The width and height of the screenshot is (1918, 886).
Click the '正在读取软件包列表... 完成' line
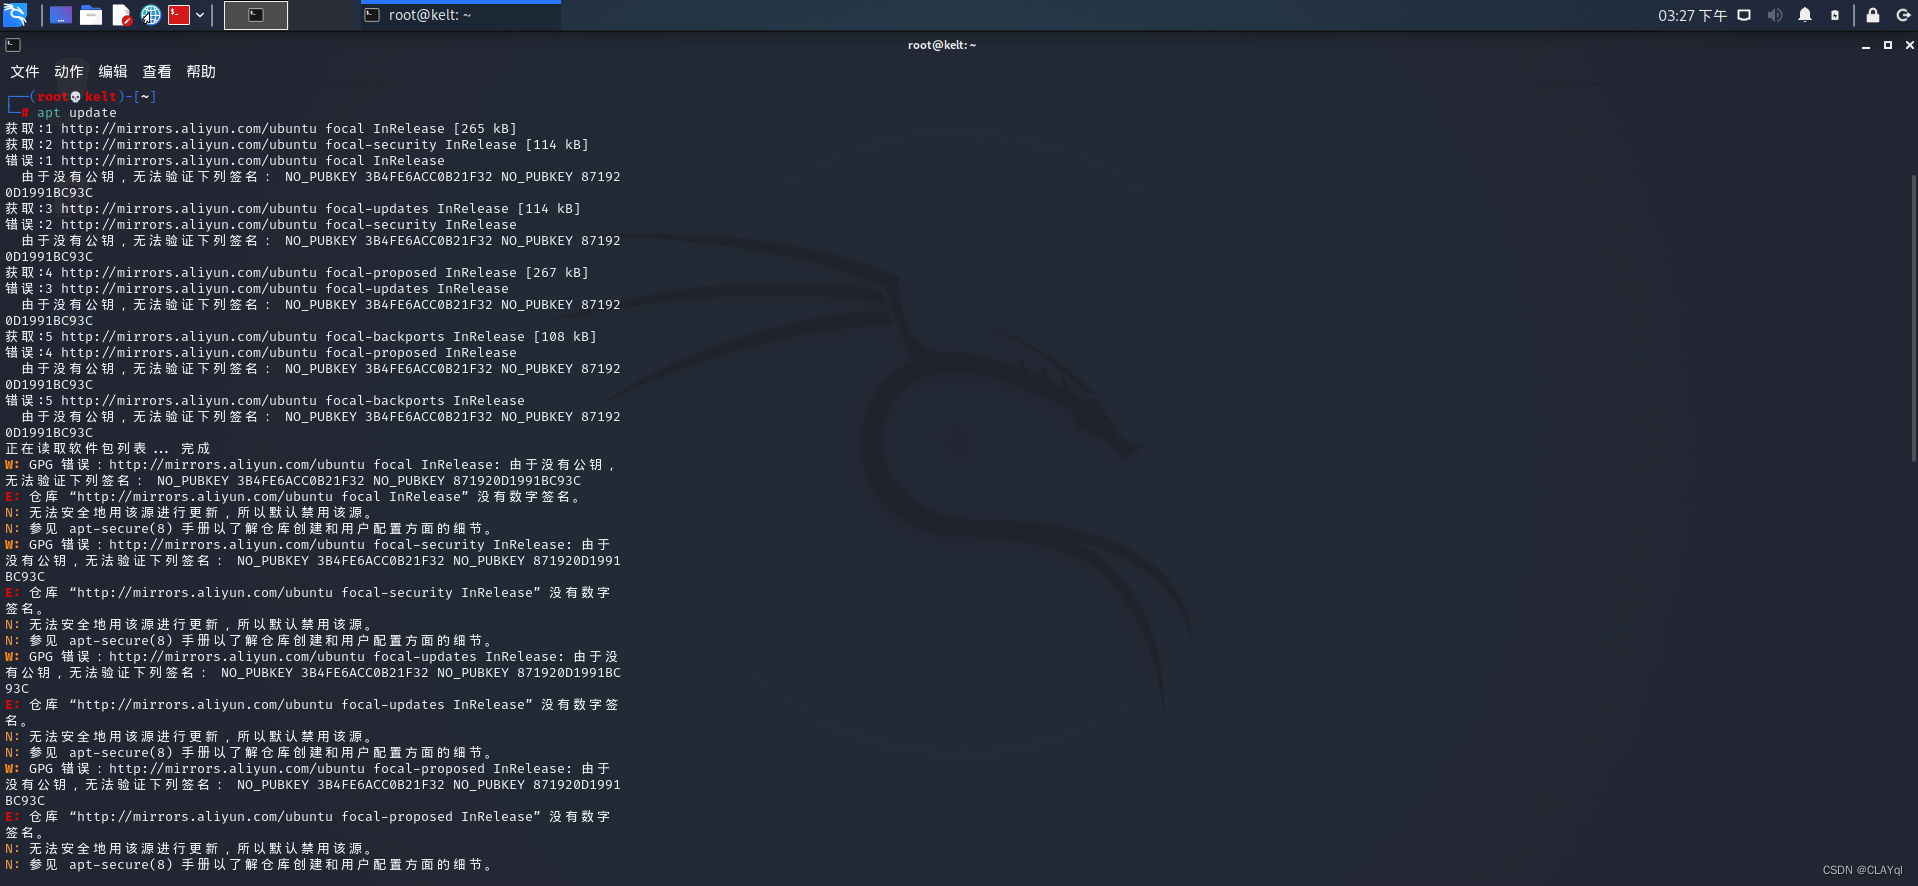[x=108, y=449]
